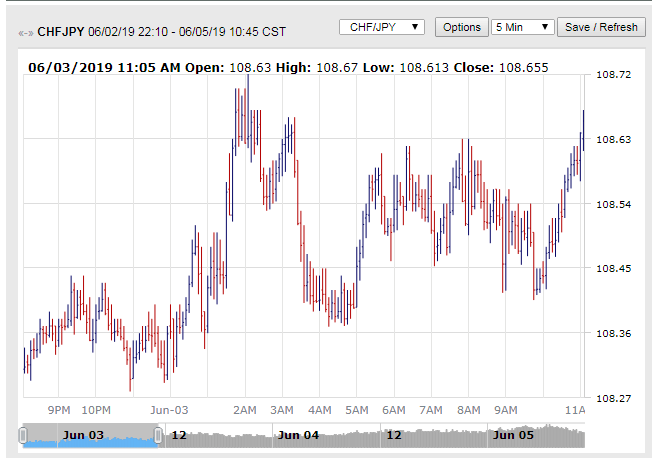Grab the left handle of range navigator
This screenshot has height=458, width=652.
[23, 436]
